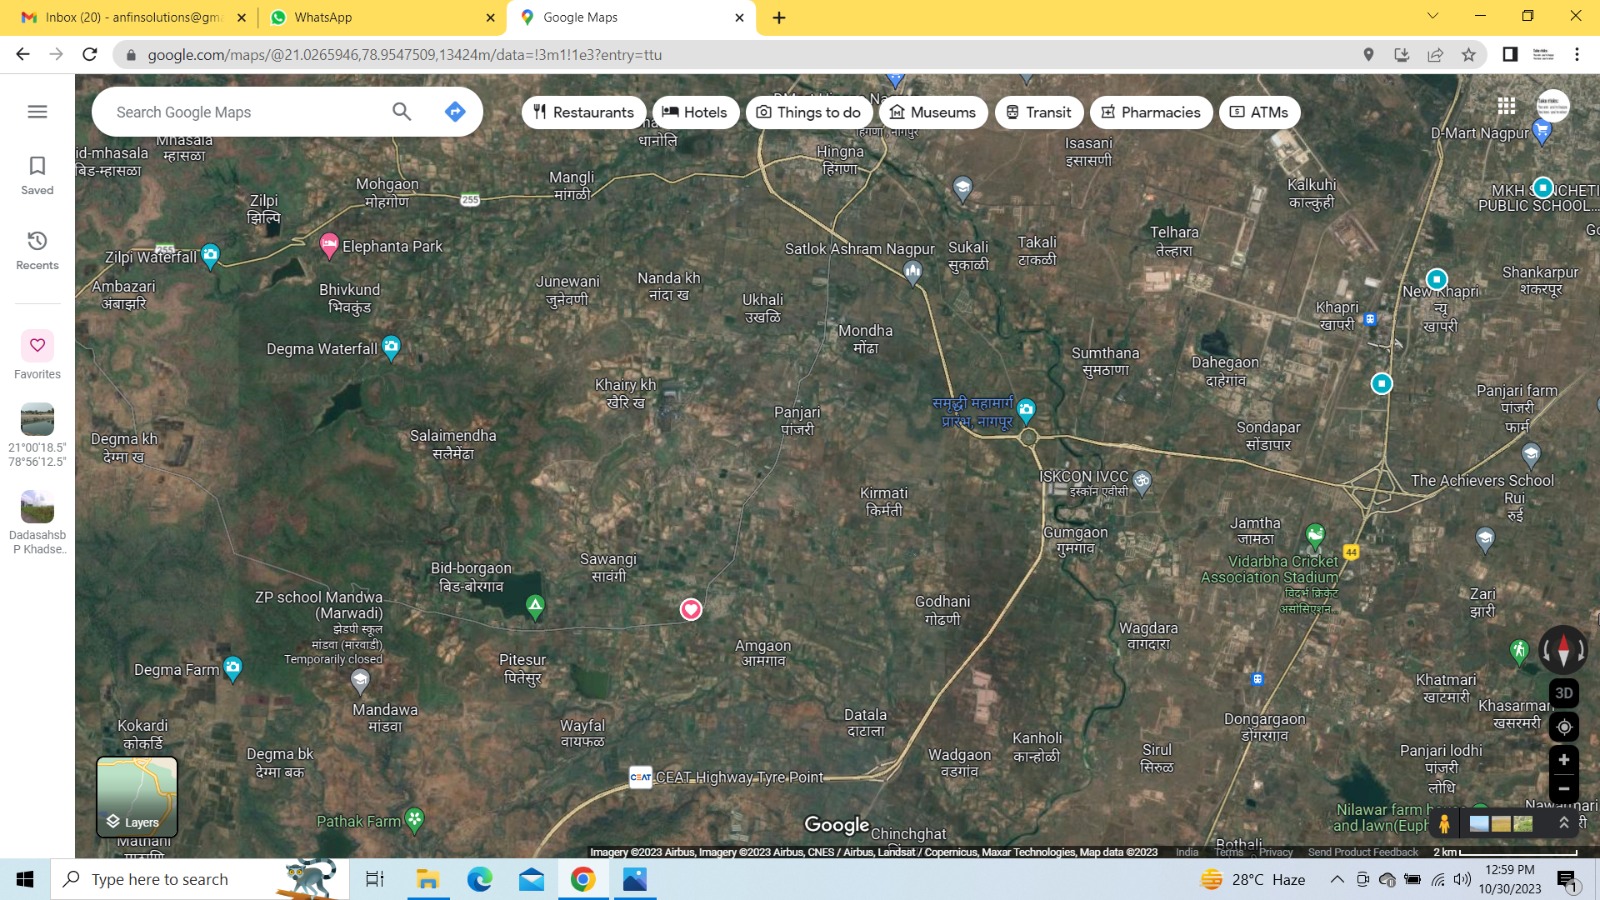Open the Privacy link in footer

pos(1276,852)
